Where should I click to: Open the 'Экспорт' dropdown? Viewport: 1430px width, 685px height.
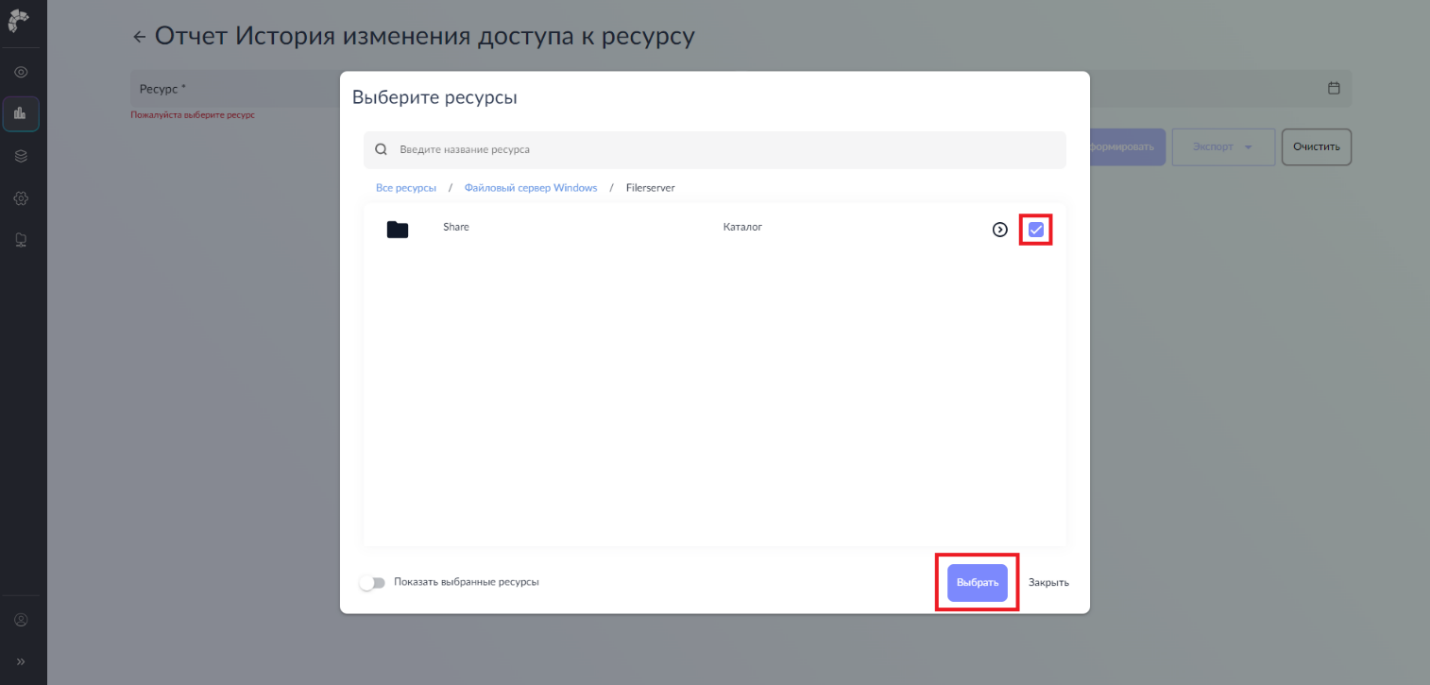click(1223, 146)
